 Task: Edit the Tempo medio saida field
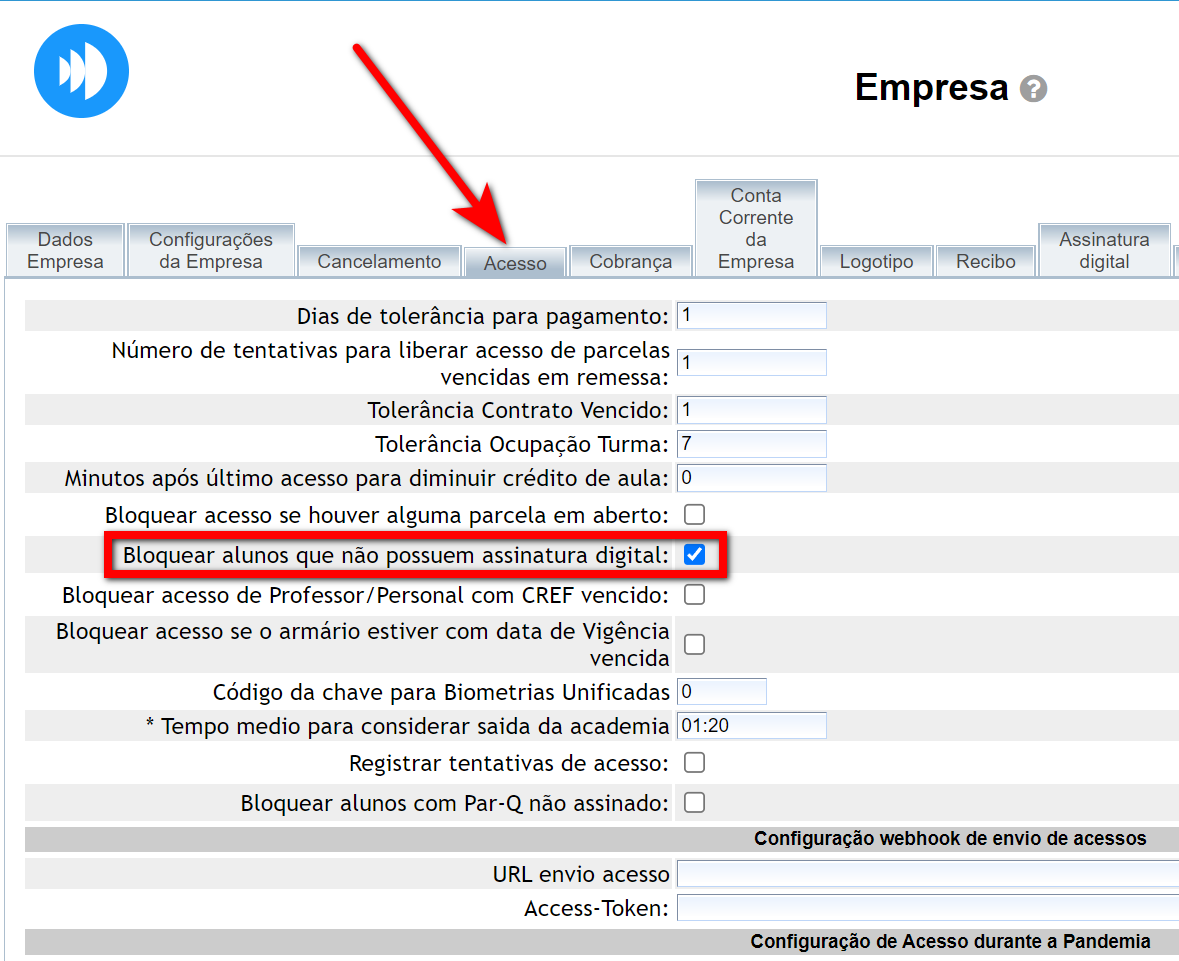[x=751, y=725]
